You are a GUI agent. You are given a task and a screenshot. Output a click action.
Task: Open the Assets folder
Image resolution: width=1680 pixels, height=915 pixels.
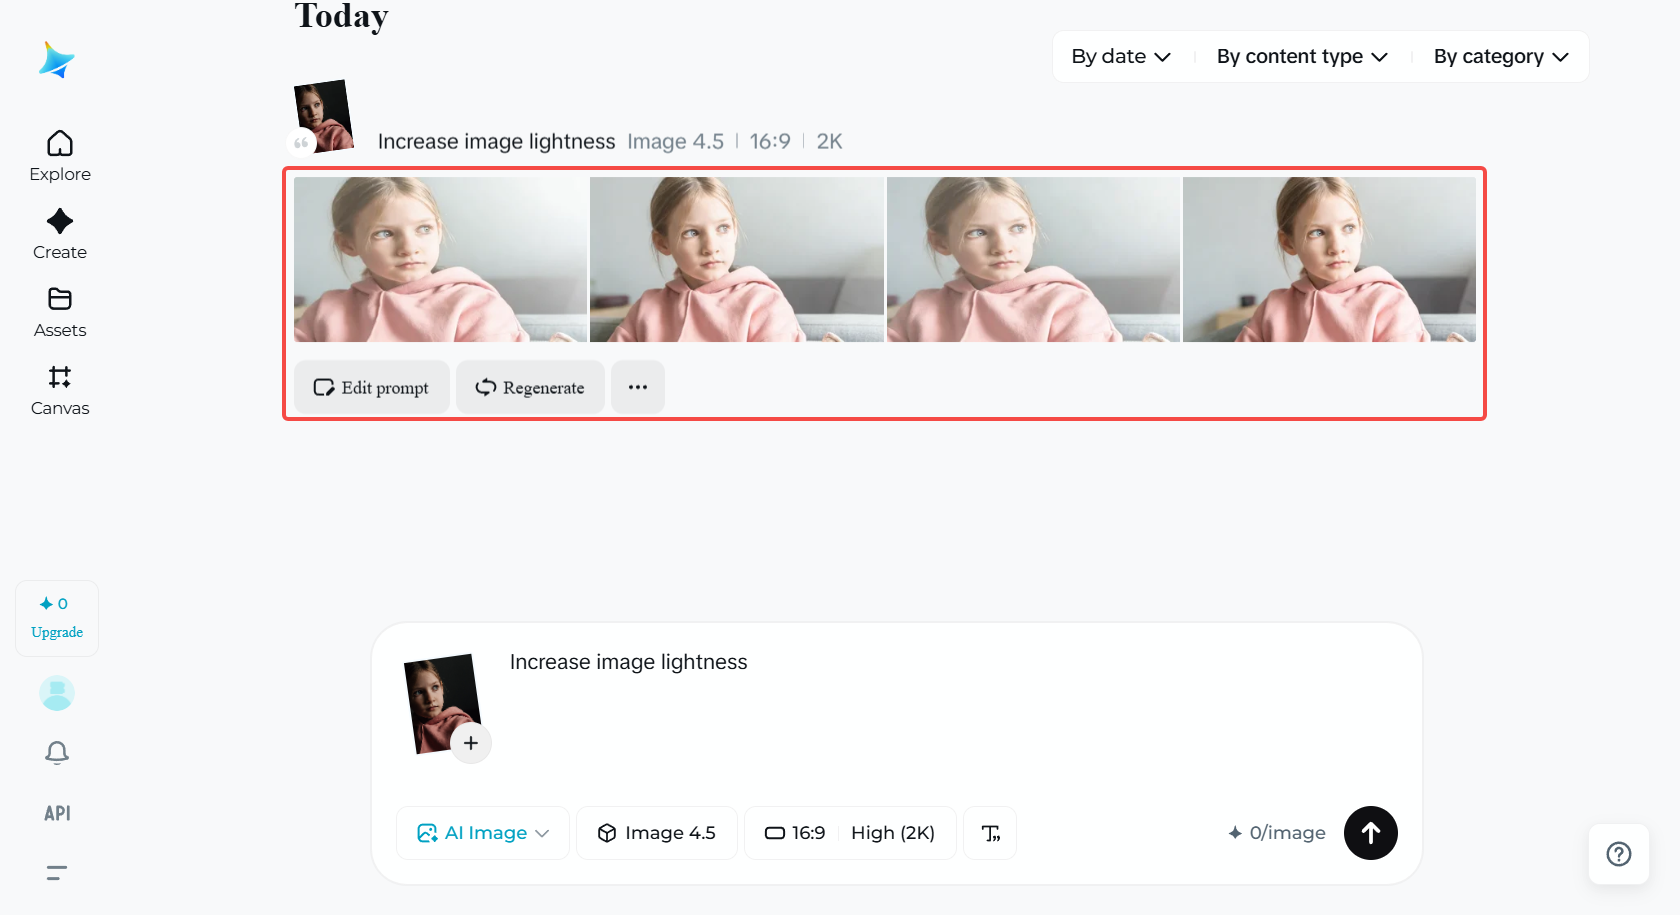(60, 312)
